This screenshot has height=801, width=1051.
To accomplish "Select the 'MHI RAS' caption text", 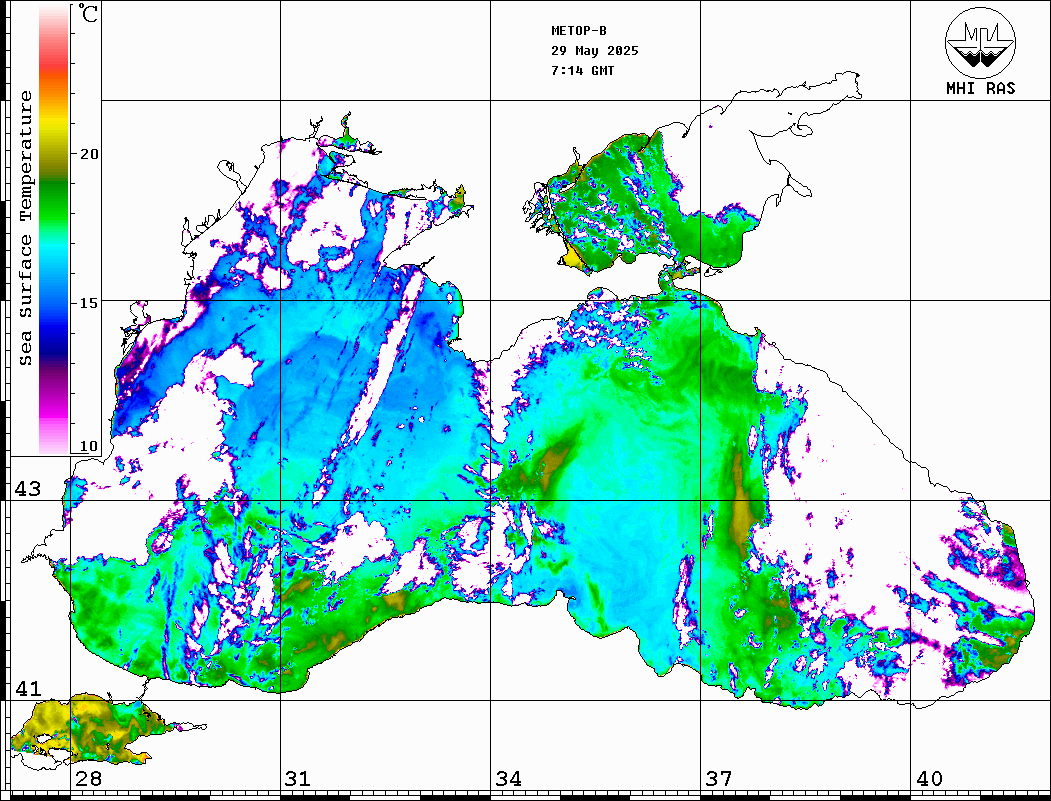I will point(981,88).
